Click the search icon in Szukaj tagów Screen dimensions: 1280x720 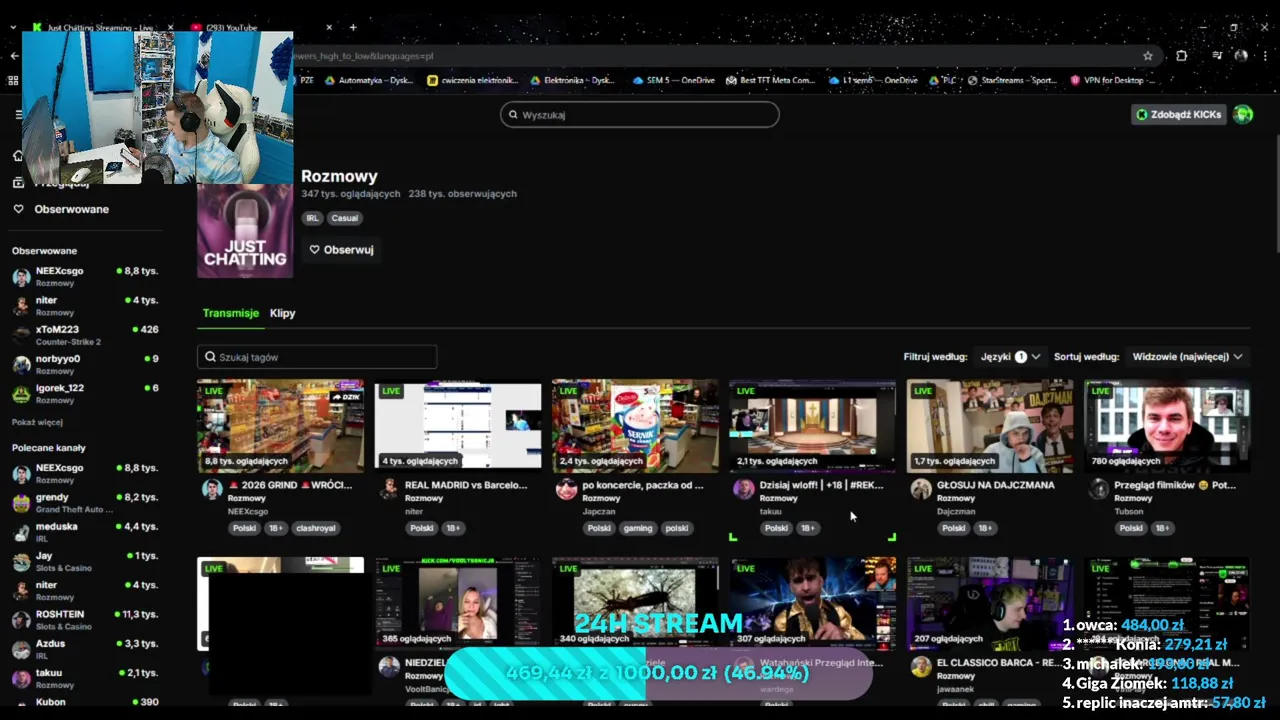point(211,357)
